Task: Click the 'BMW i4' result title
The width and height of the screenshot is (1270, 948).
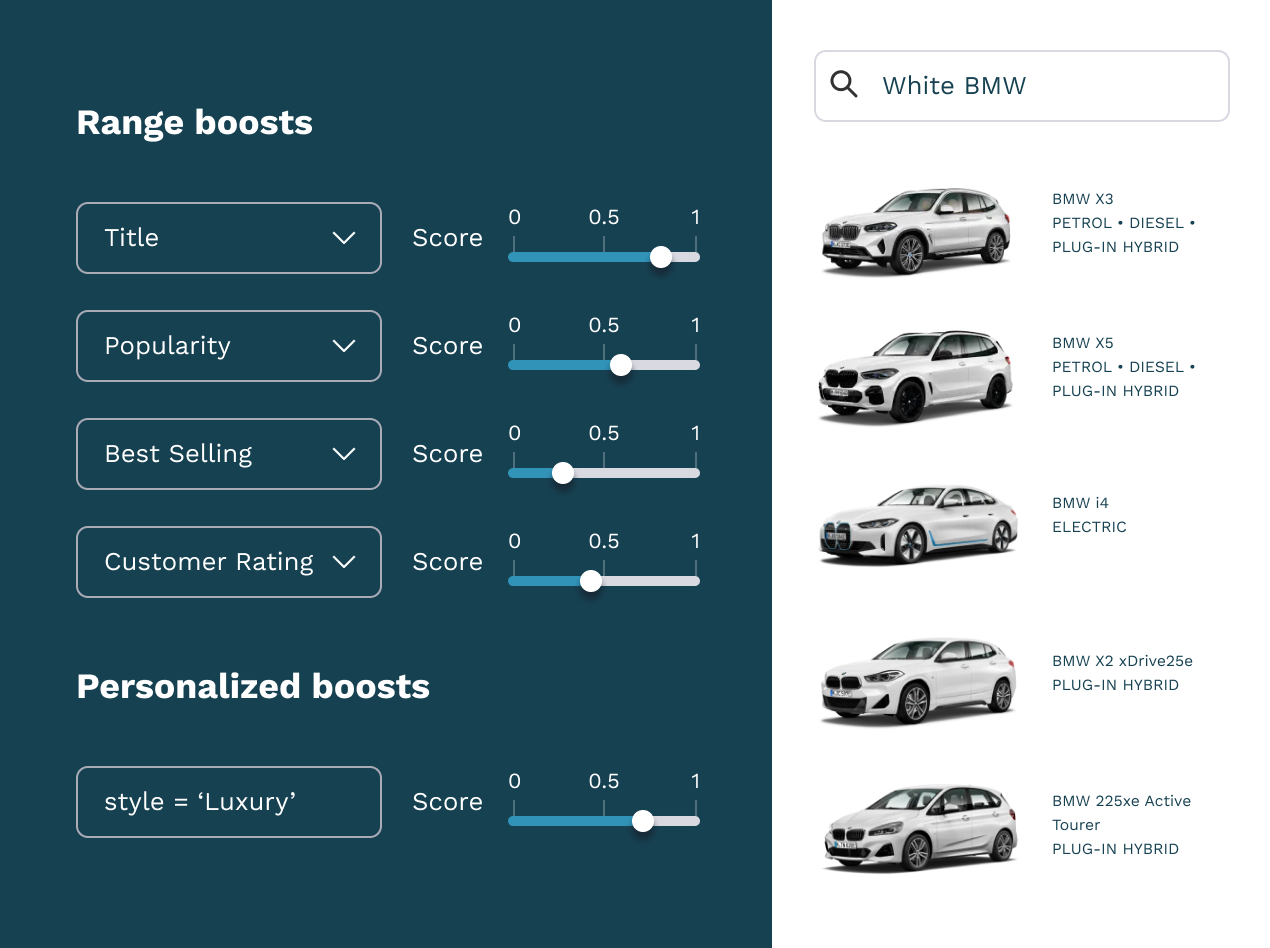Action: (1081, 503)
